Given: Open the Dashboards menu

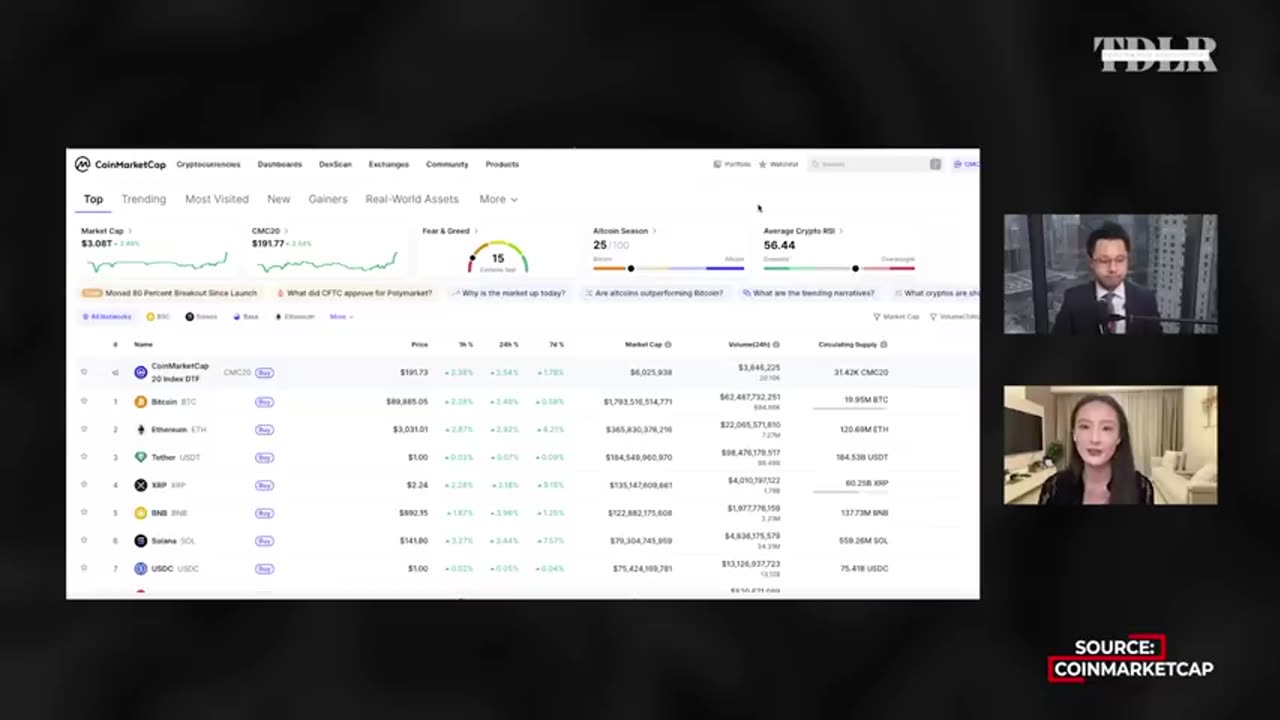Looking at the screenshot, I should pos(279,164).
